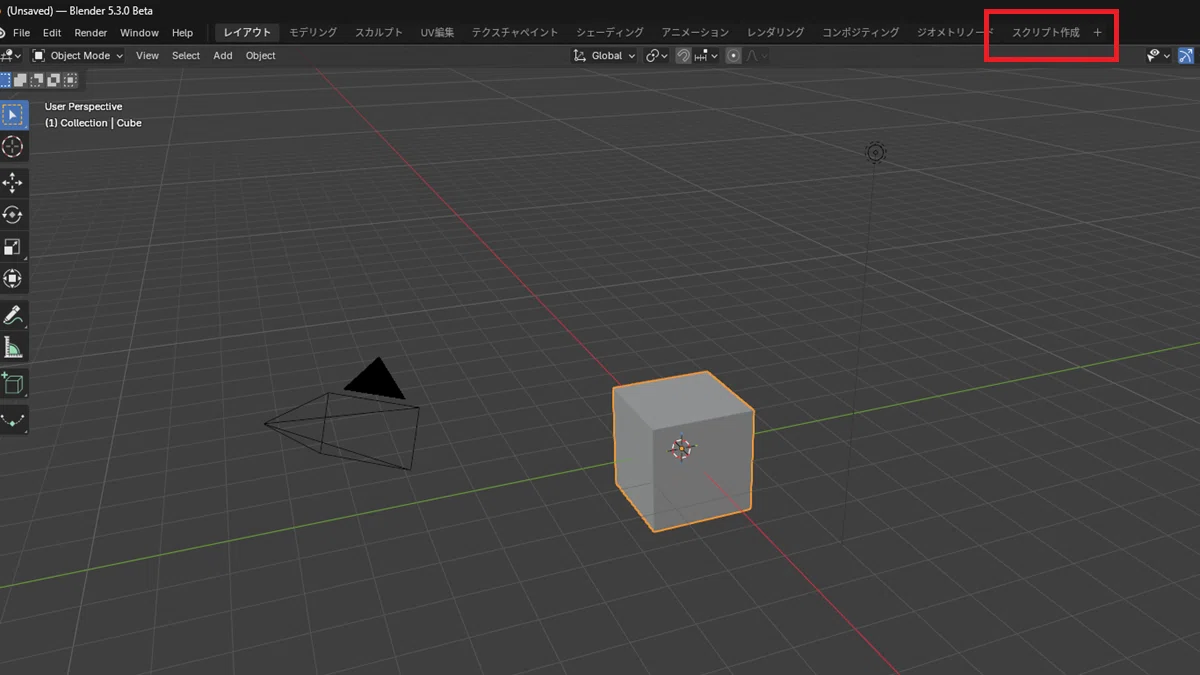Image resolution: width=1200 pixels, height=675 pixels.
Task: Select the Scale tool
Action: 13,246
